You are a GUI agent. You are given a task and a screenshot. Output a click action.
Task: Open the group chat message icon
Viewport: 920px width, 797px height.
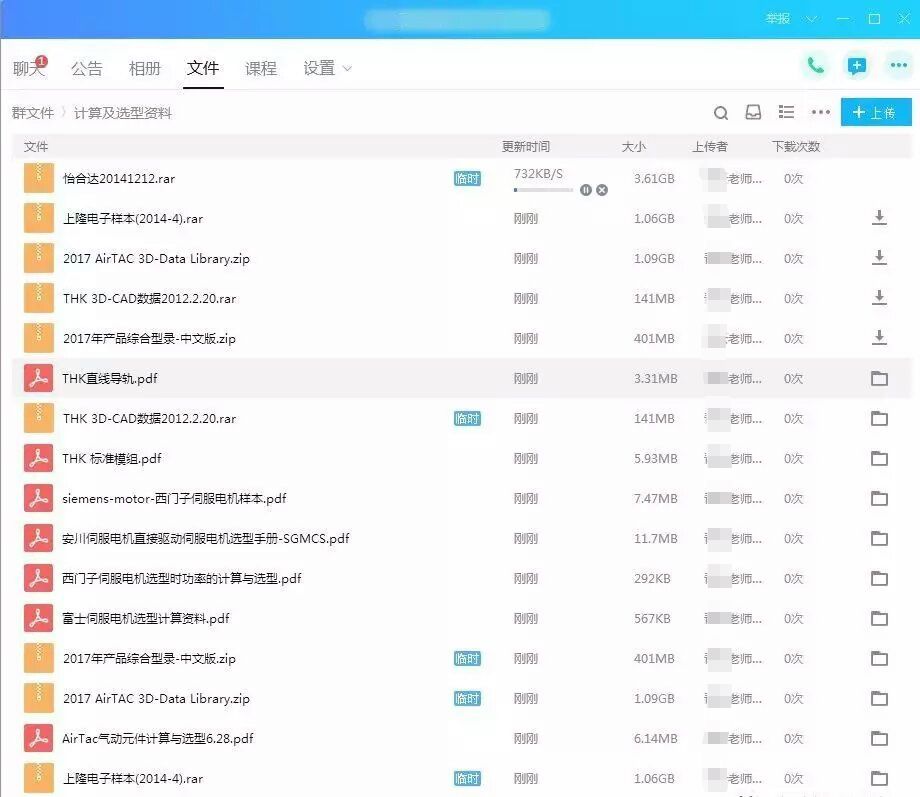(856, 65)
